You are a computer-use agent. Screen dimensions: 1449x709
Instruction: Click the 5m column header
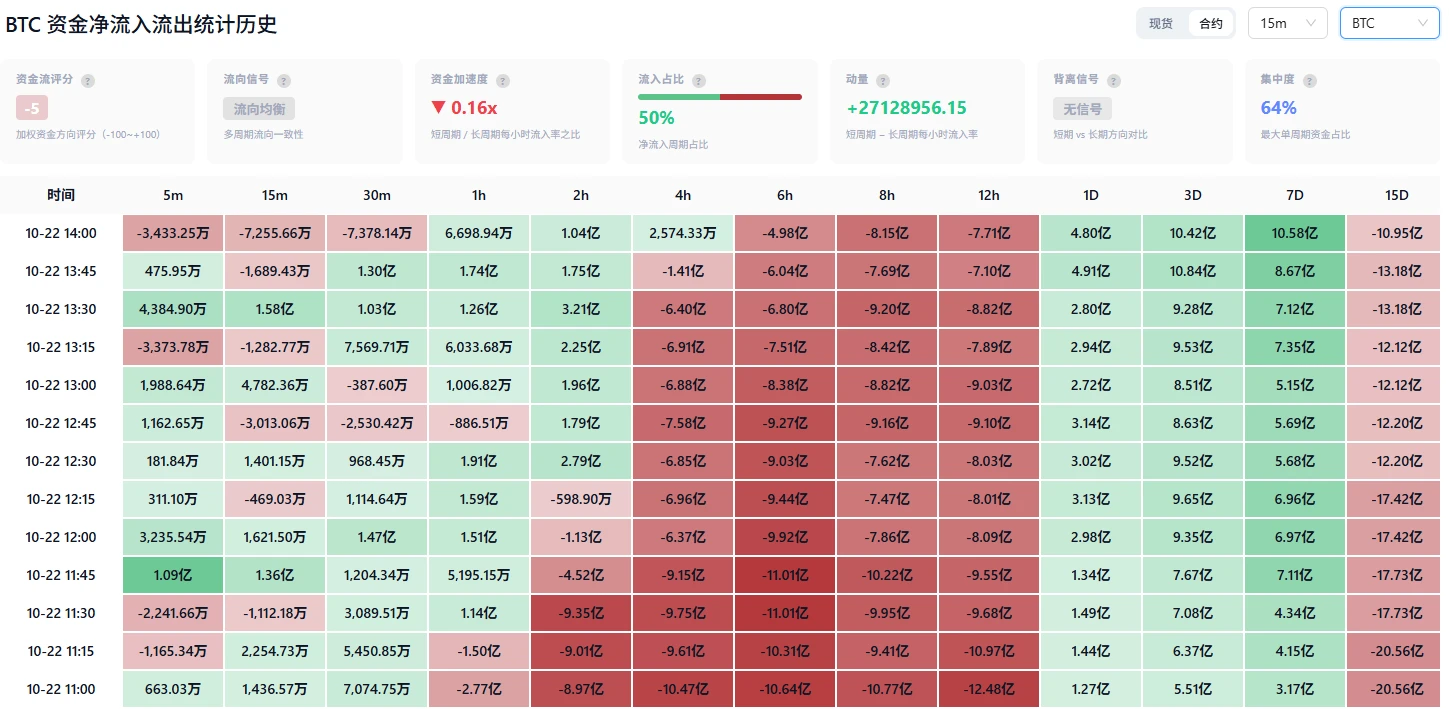pos(173,195)
